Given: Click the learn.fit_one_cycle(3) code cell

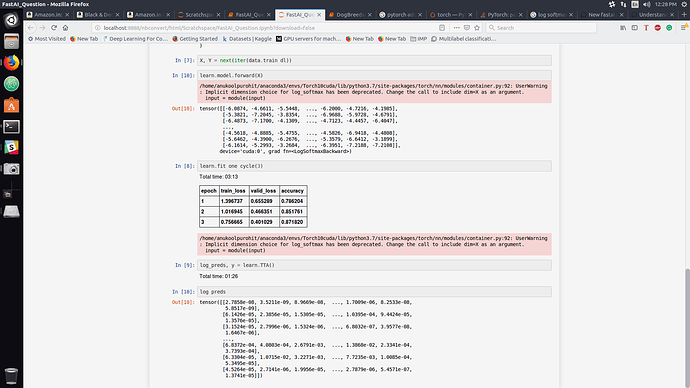Looking at the screenshot, I should point(374,166).
